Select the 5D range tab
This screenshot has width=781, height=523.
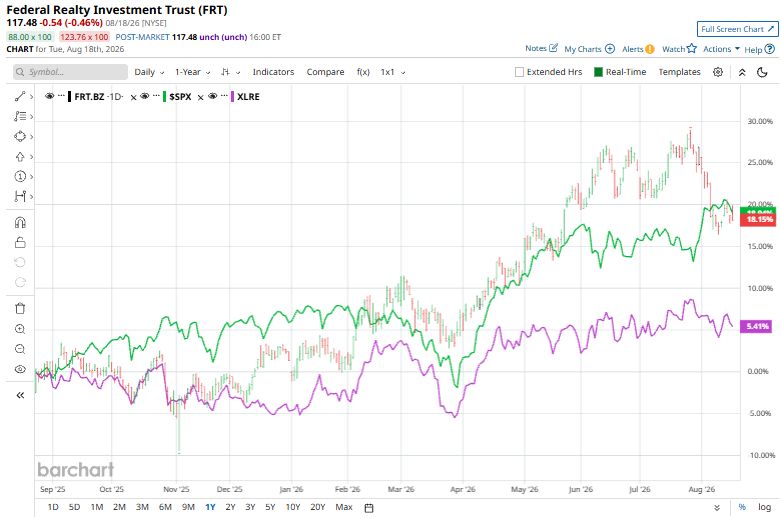pyautogui.click(x=74, y=507)
